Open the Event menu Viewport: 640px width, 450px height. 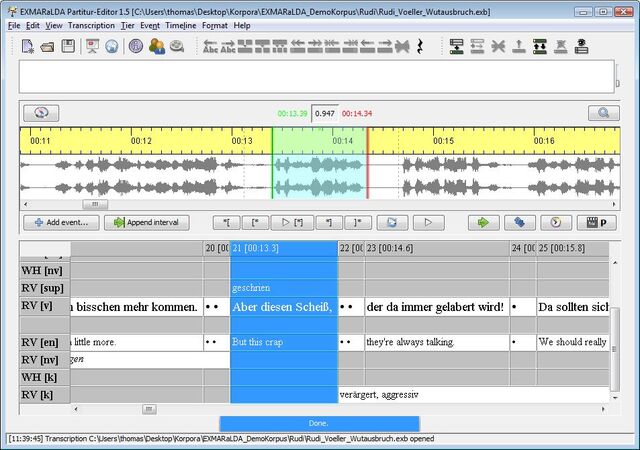click(x=150, y=25)
